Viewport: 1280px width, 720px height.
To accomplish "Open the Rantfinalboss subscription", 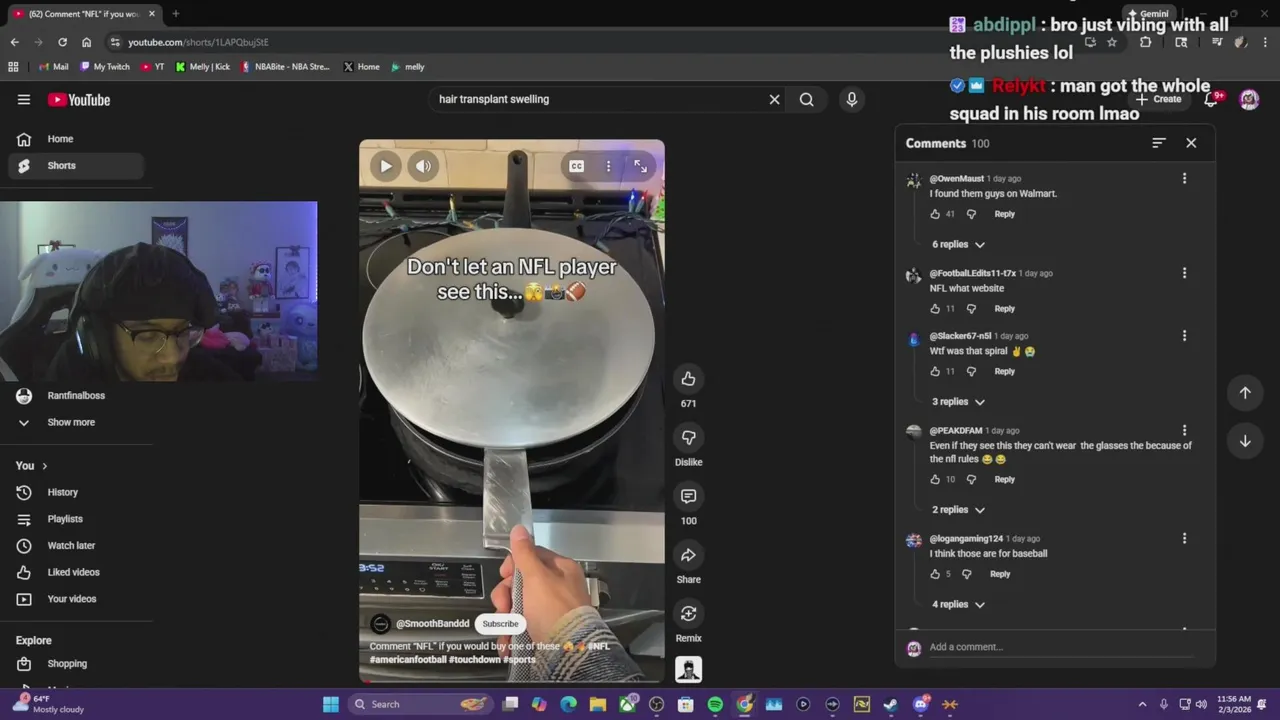I will pyautogui.click(x=76, y=396).
